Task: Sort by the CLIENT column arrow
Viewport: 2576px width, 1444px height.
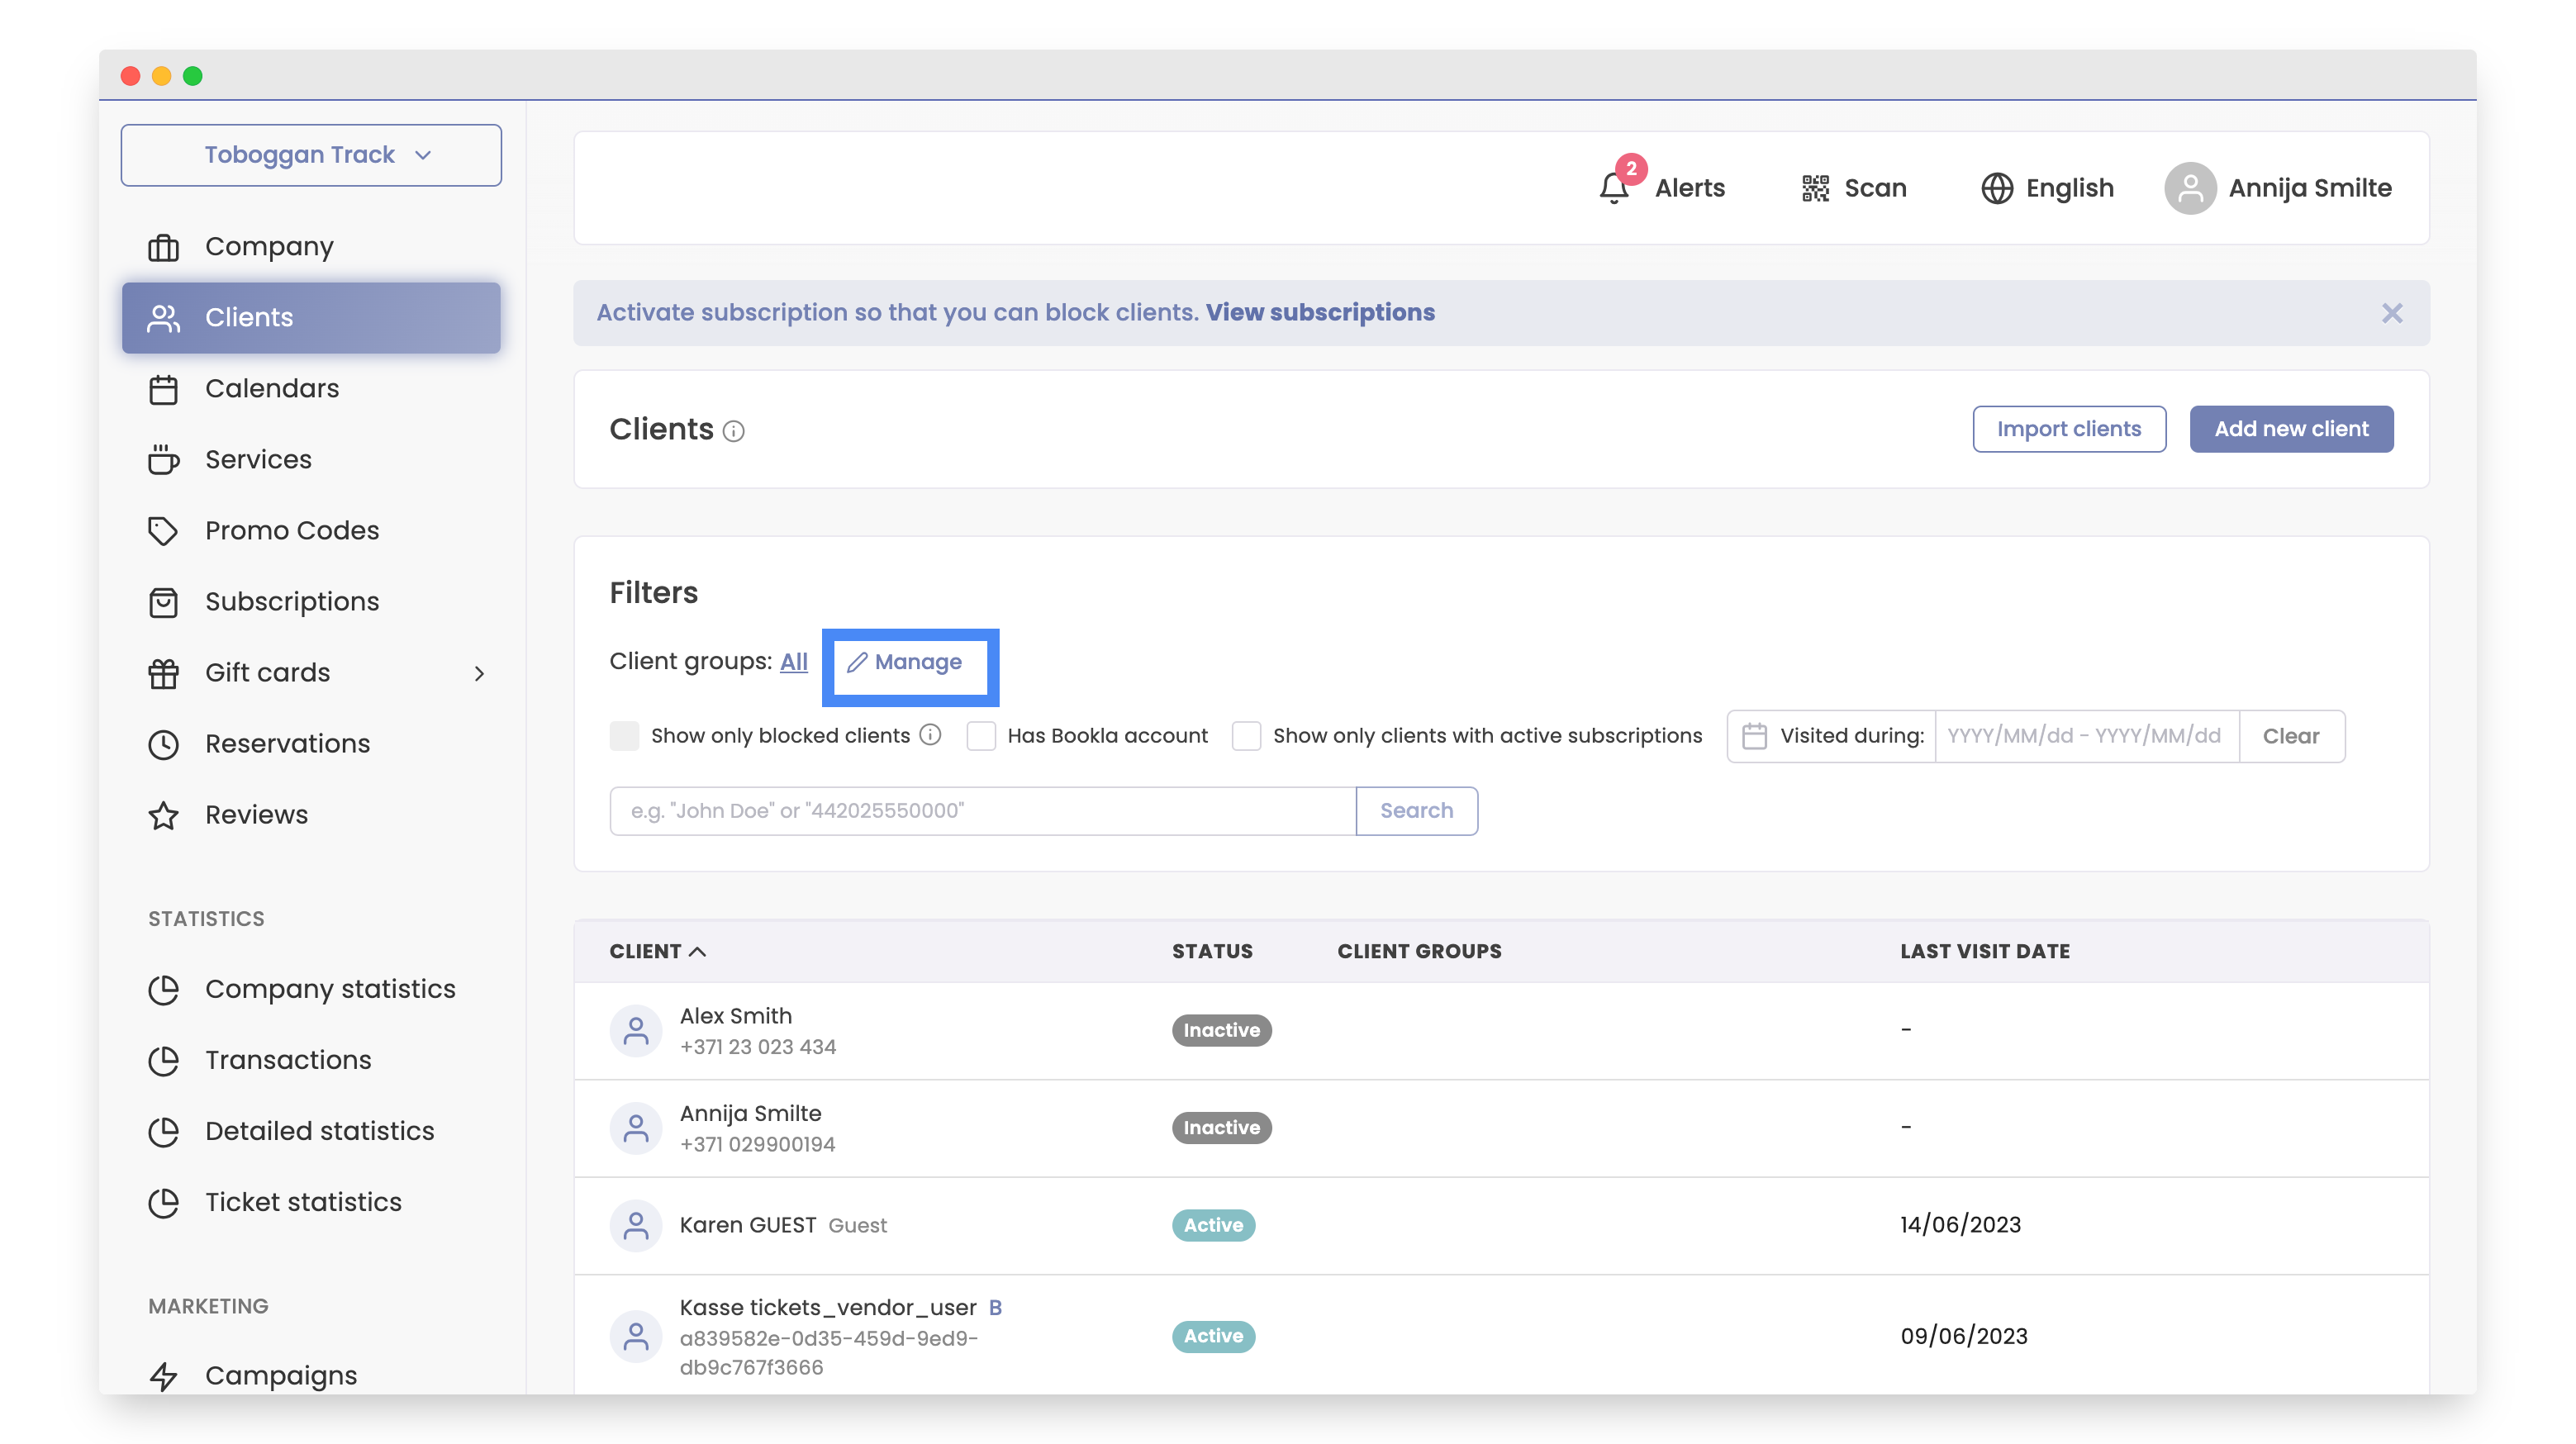Action: [x=698, y=951]
